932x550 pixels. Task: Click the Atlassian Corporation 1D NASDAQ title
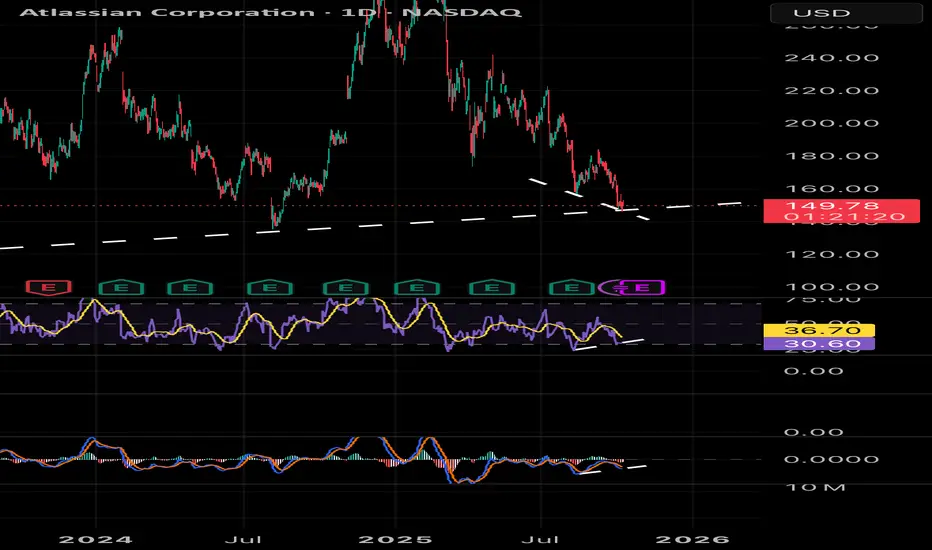pyautogui.click(x=270, y=12)
